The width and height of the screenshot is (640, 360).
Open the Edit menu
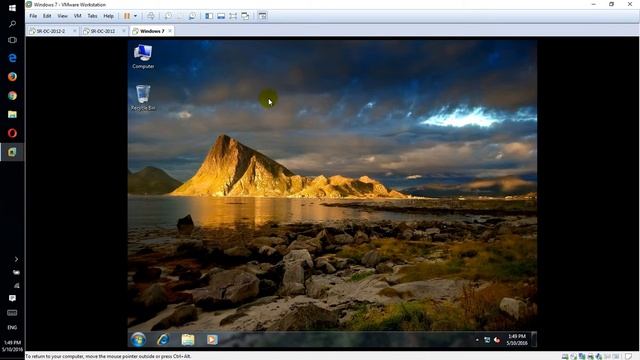pos(47,16)
